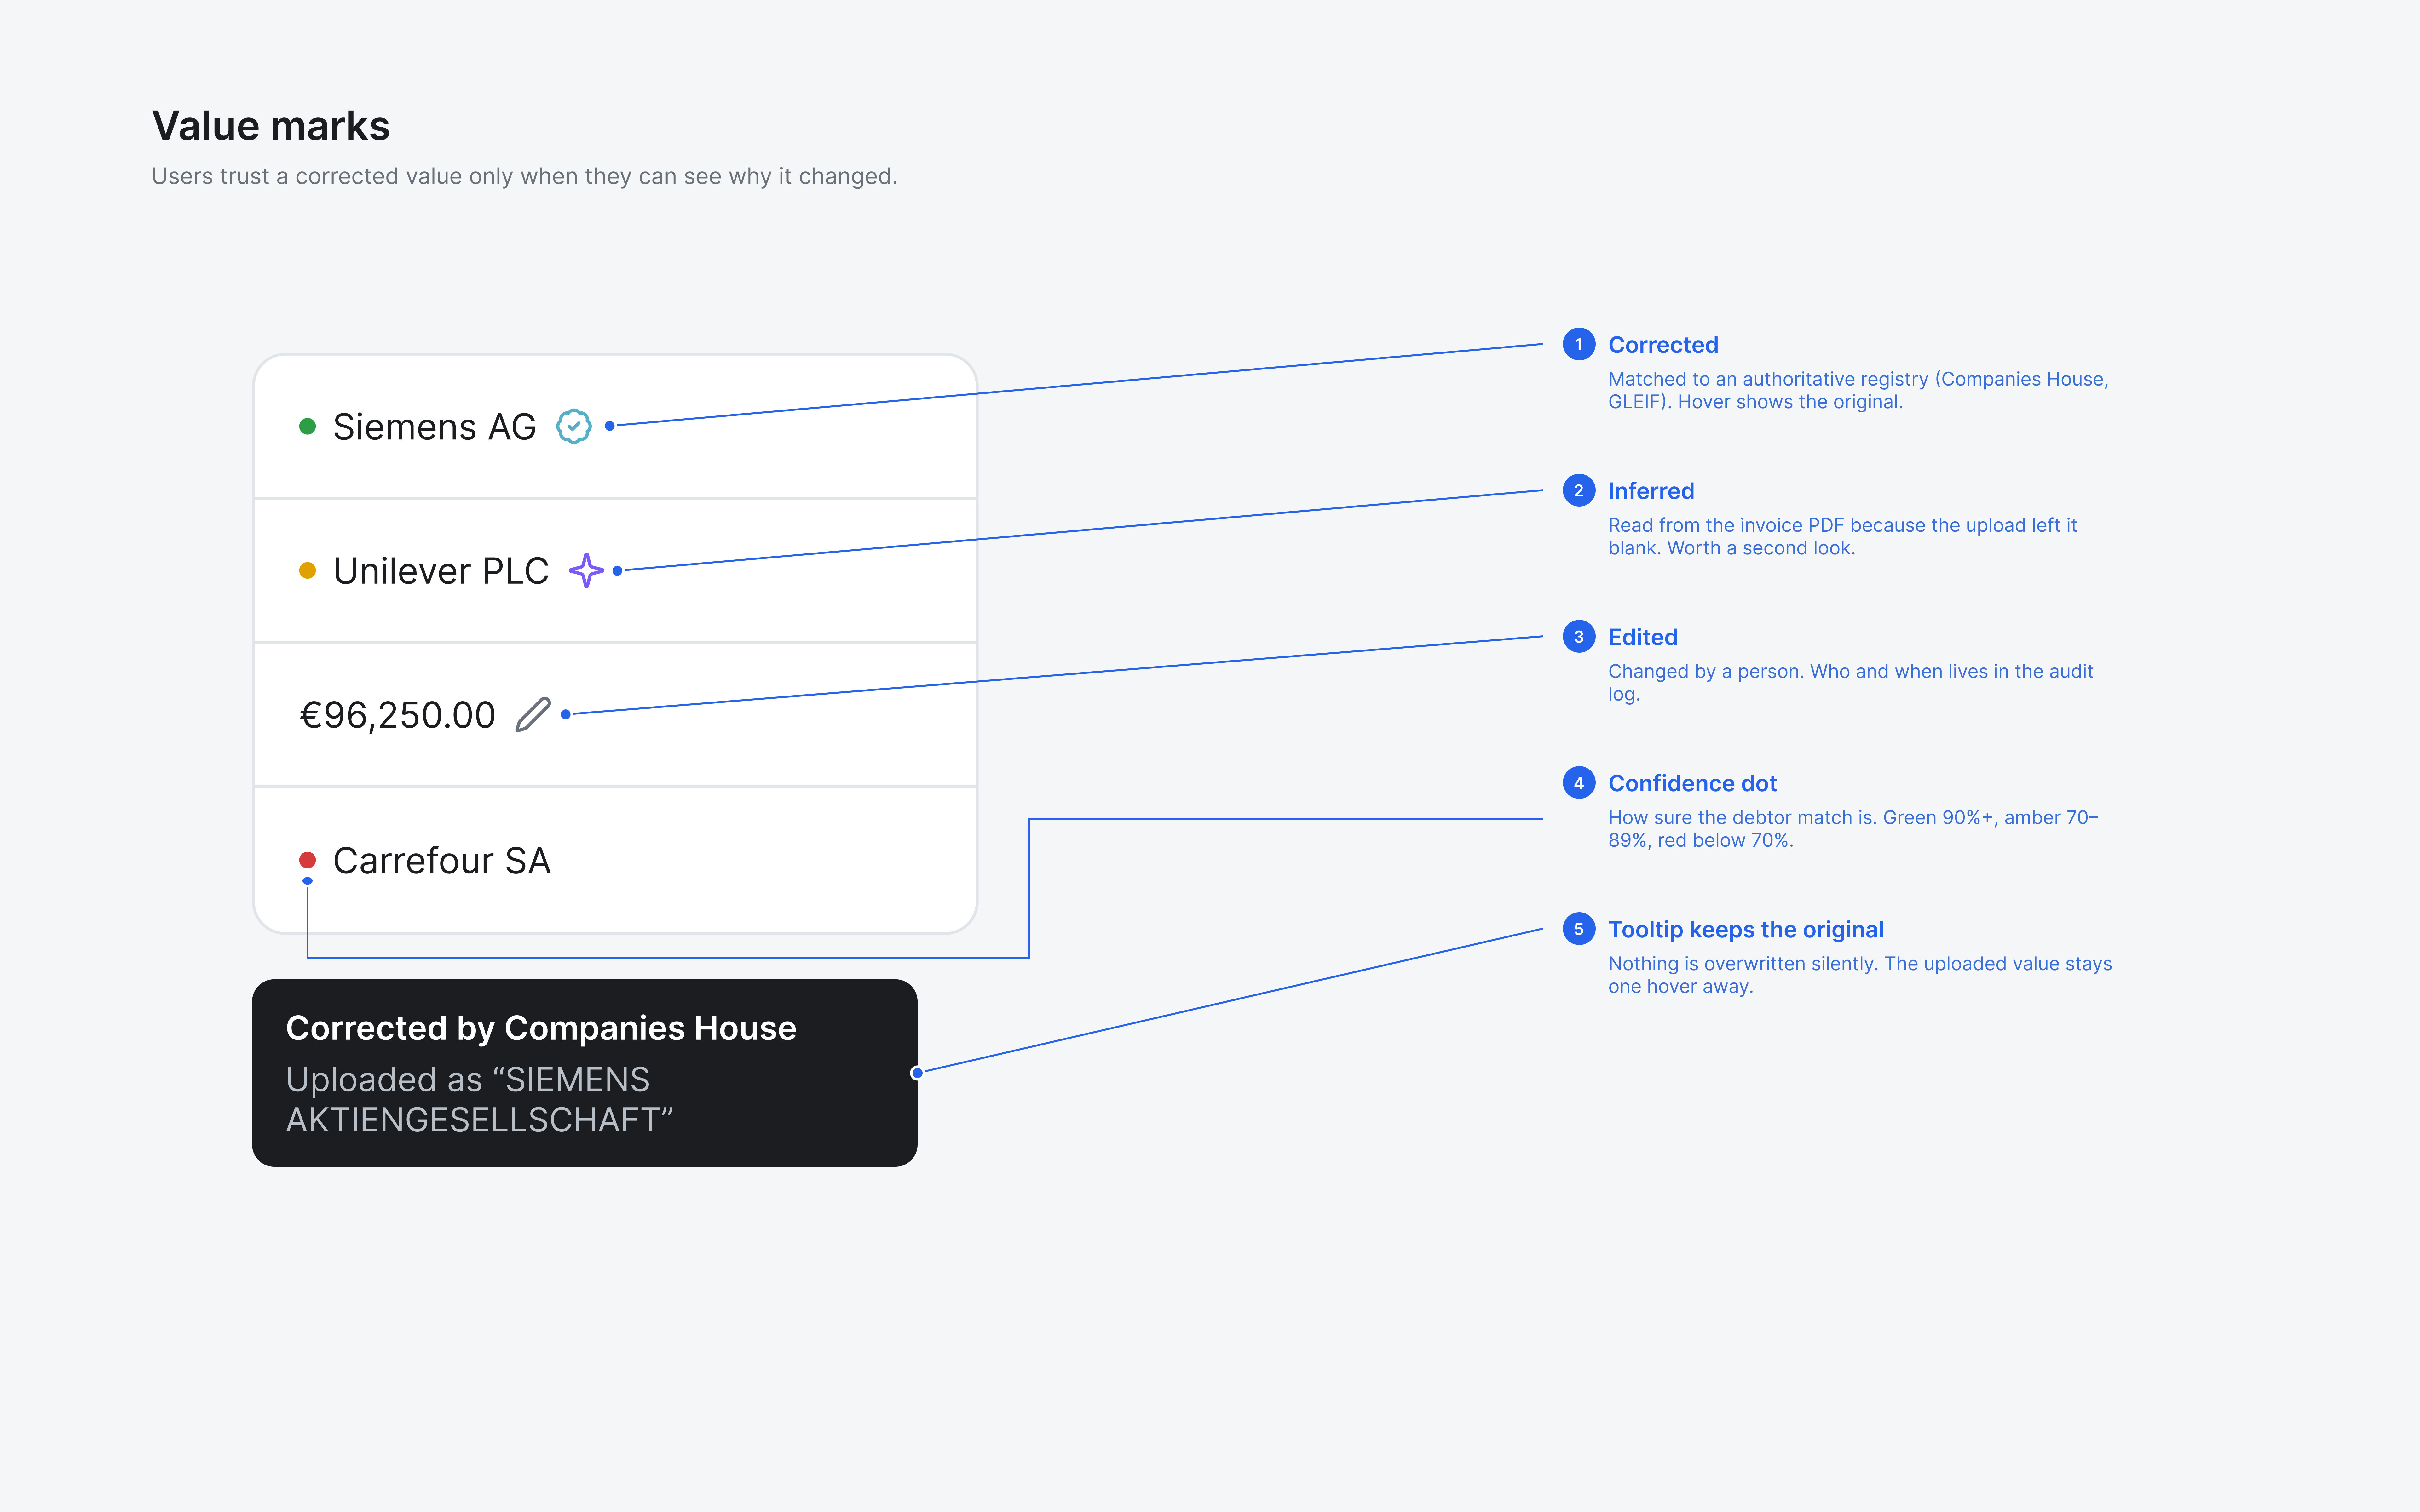
Task: Click the 'Users trust a corrected value' subtitle
Action: coord(525,176)
